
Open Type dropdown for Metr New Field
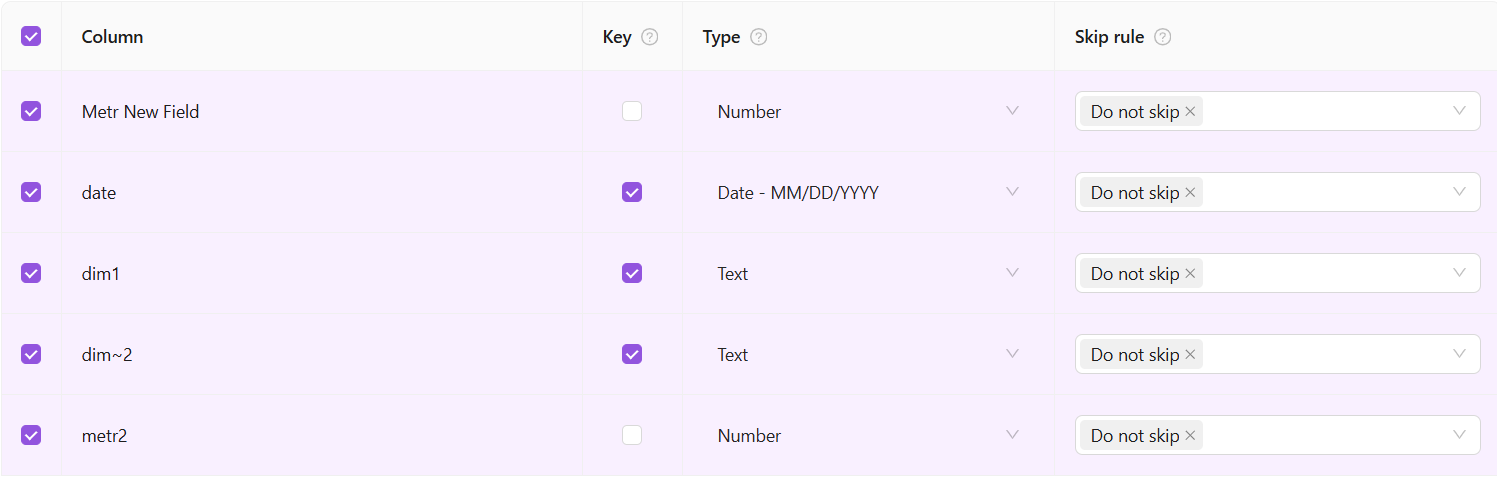(1012, 111)
